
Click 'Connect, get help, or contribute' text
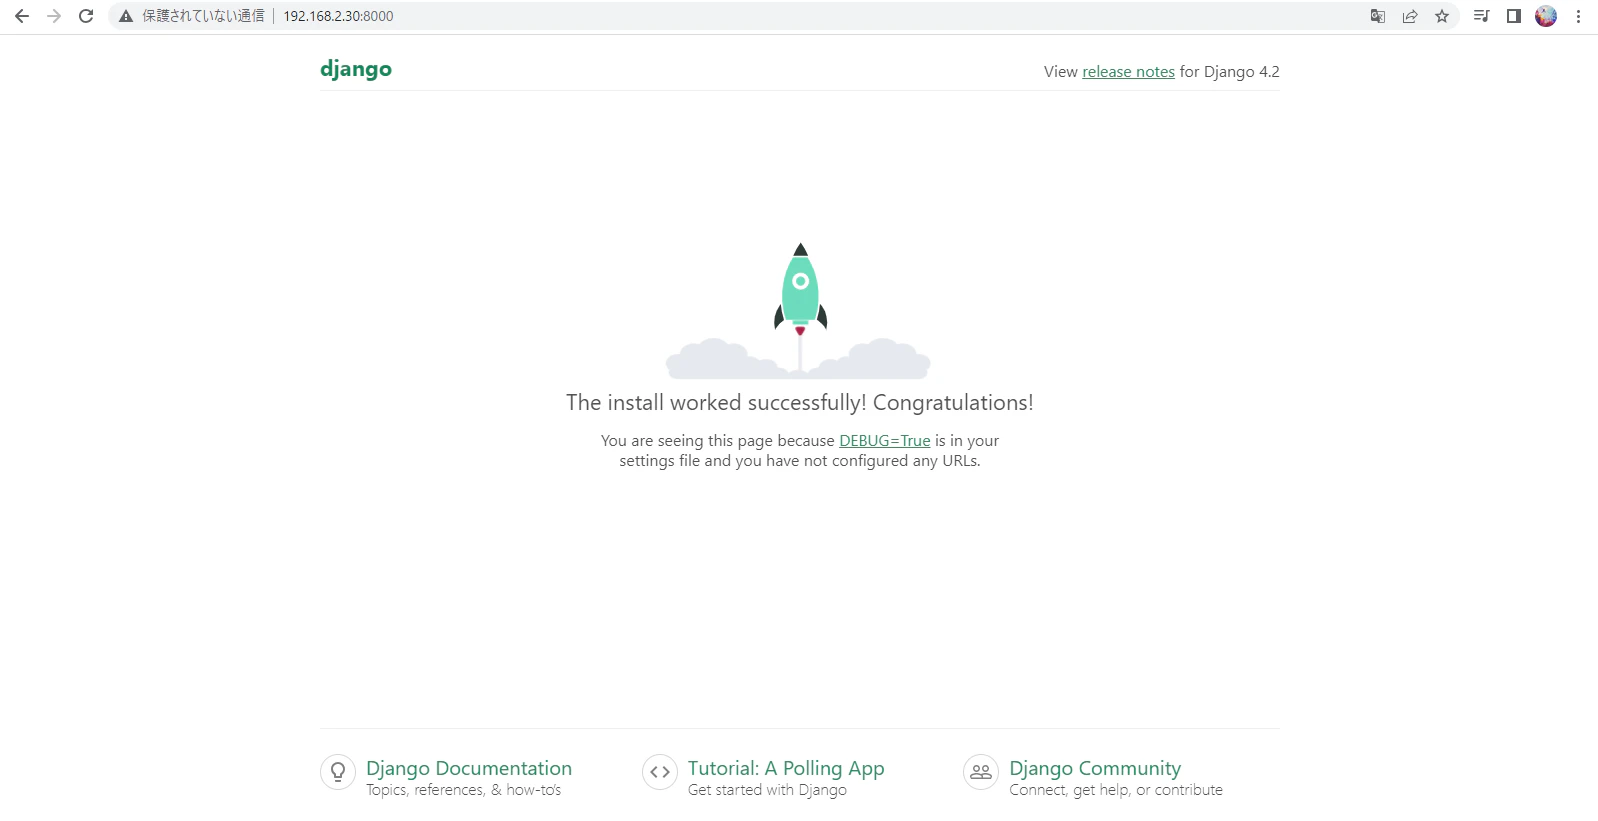click(x=1116, y=790)
